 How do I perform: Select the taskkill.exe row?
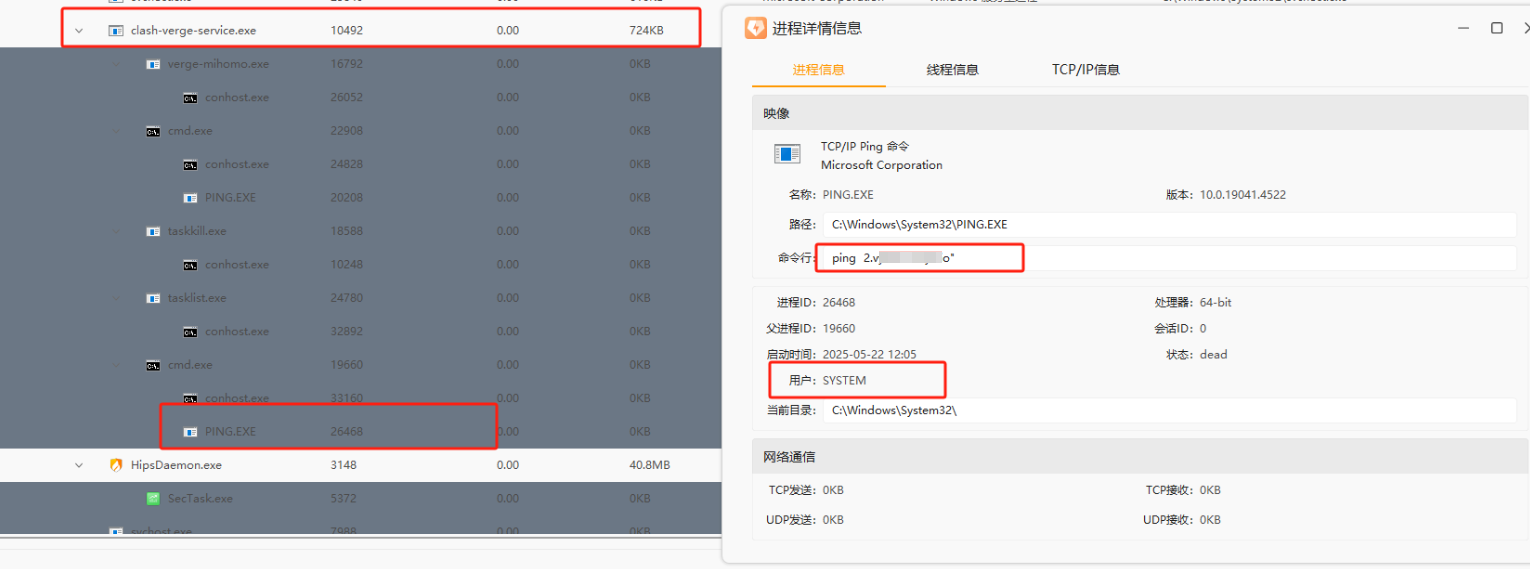360,231
